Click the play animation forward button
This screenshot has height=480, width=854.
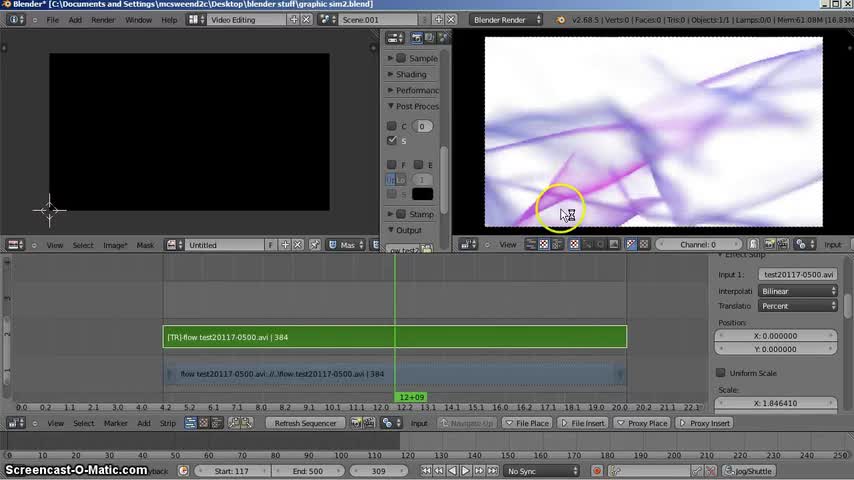click(466, 471)
